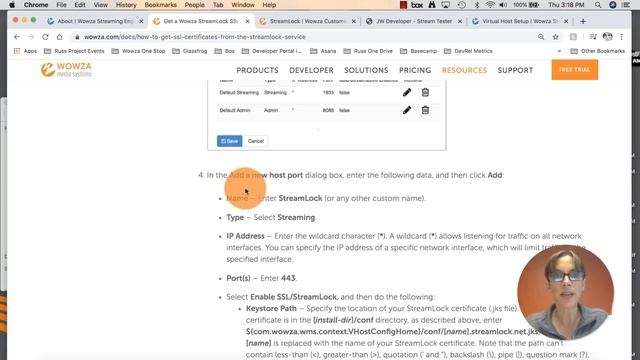Delete the Default Admin host port

pyautogui.click(x=425, y=110)
